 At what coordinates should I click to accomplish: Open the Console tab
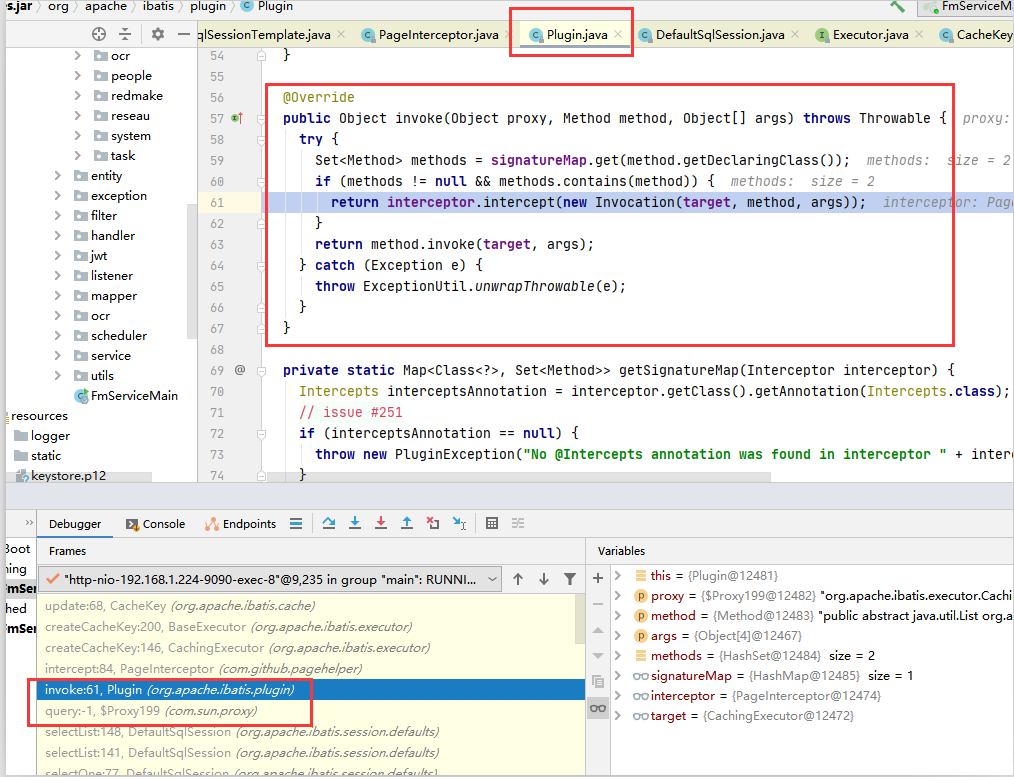pyautogui.click(x=155, y=524)
